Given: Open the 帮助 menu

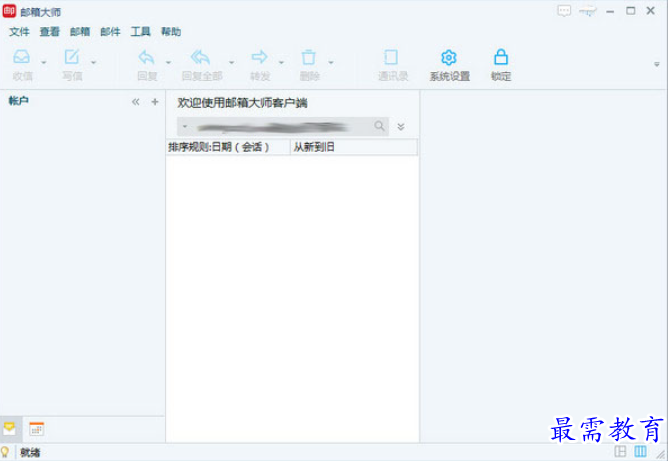Looking at the screenshot, I should tap(171, 32).
